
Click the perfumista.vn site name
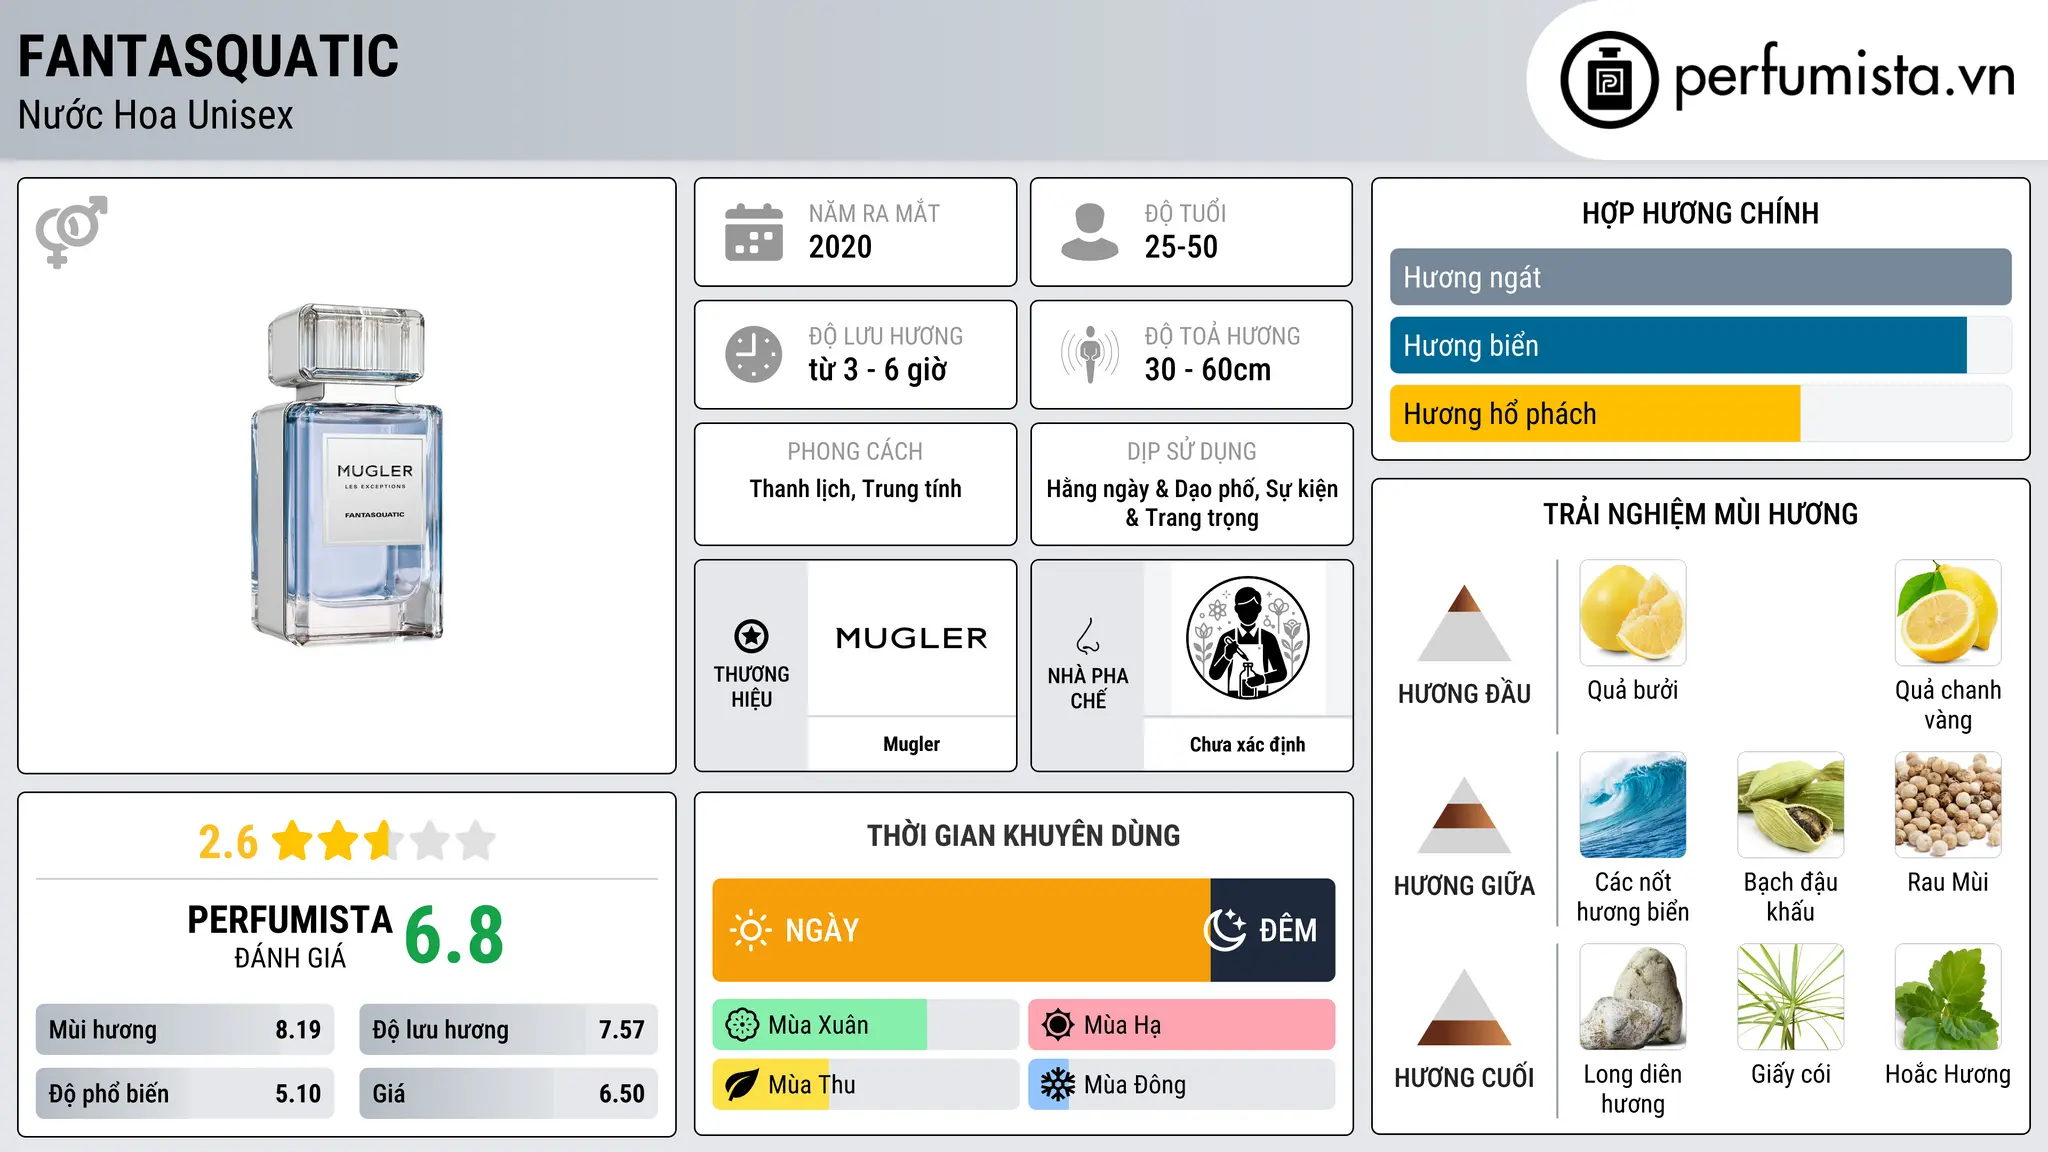1844,77
